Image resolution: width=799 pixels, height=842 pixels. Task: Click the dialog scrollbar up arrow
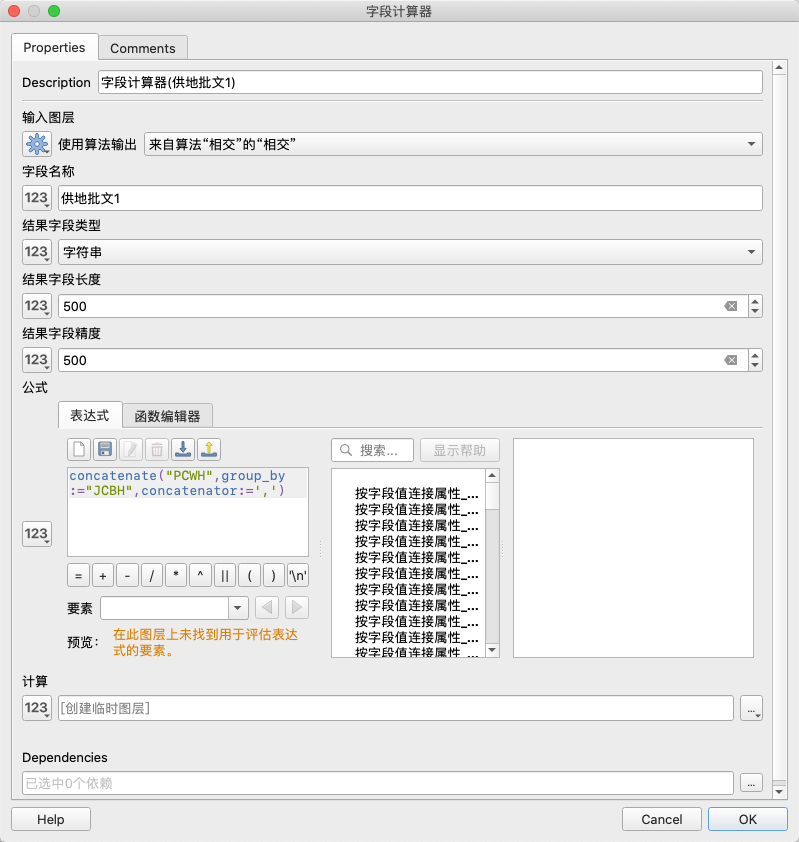coord(779,67)
